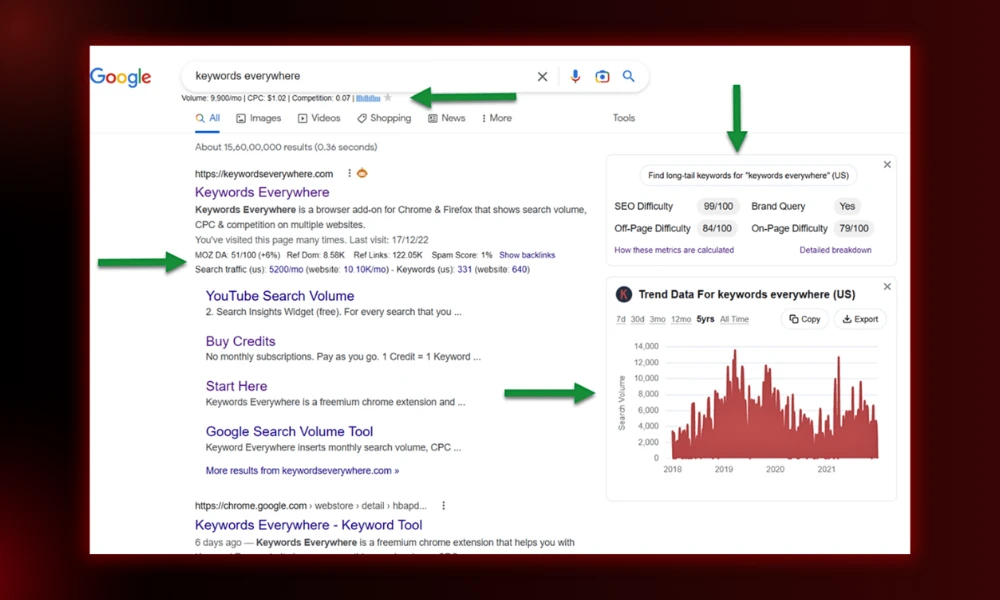Open the Start Here sitelink
This screenshot has height=600, width=1000.
pyautogui.click(x=237, y=386)
